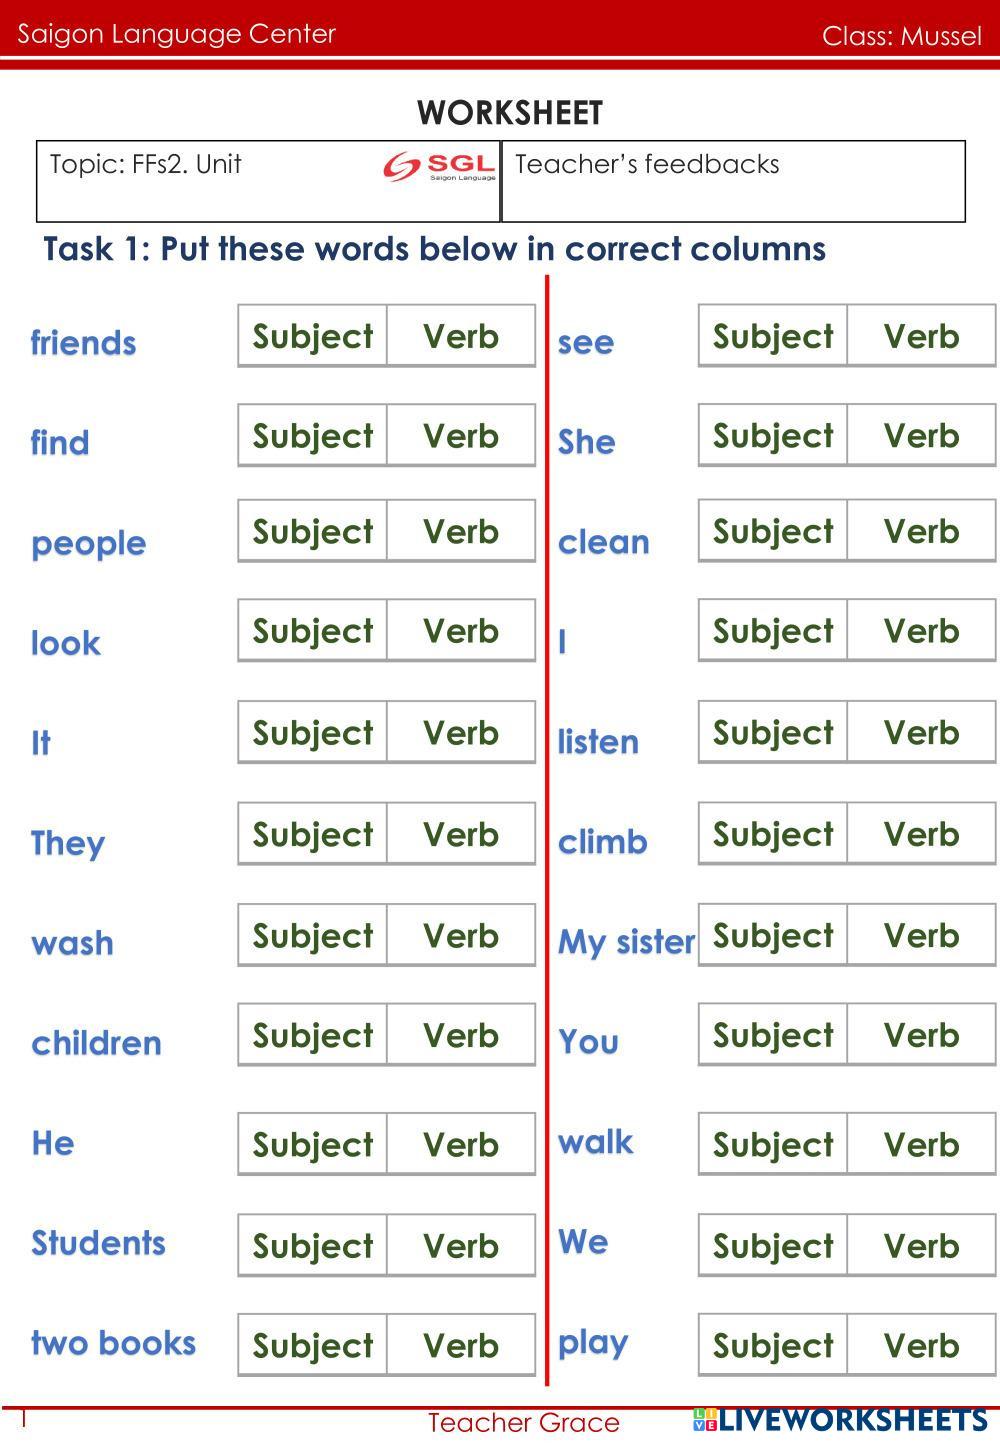Mark Subject for the word children

(313, 1035)
